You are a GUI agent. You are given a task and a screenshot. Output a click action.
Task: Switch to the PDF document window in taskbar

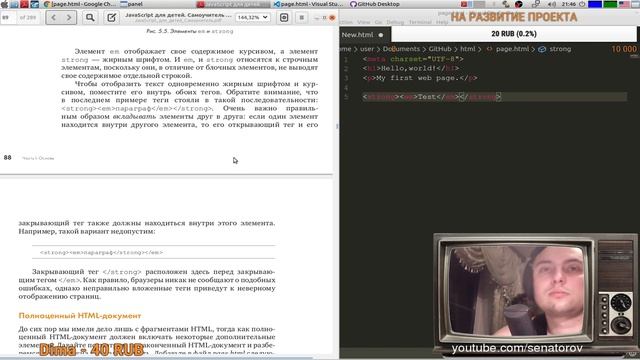[233, 4]
